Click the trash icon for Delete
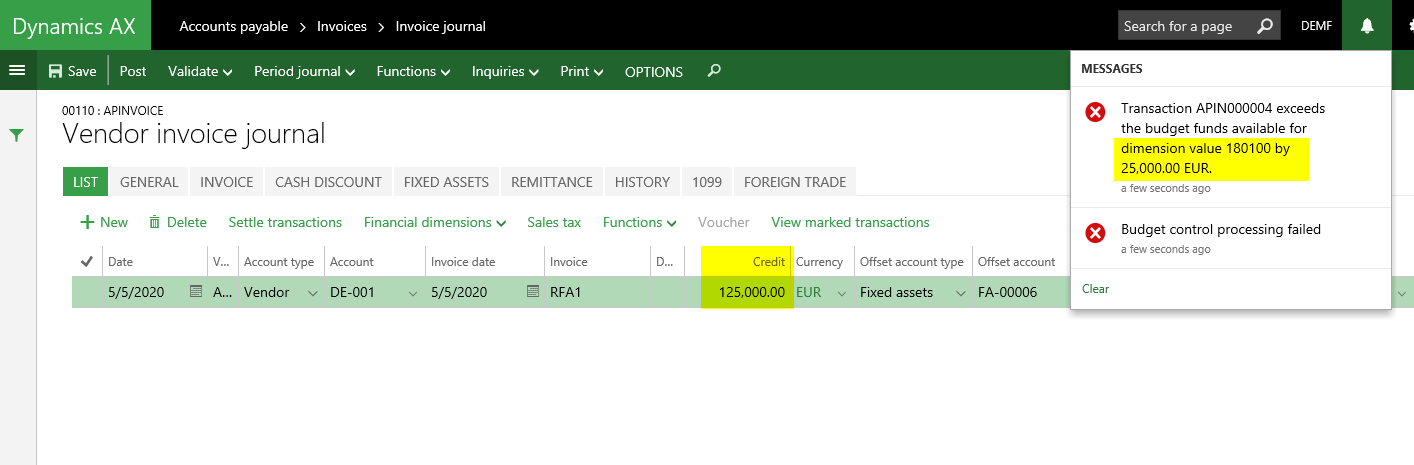The height and width of the screenshot is (465, 1414). click(x=155, y=223)
